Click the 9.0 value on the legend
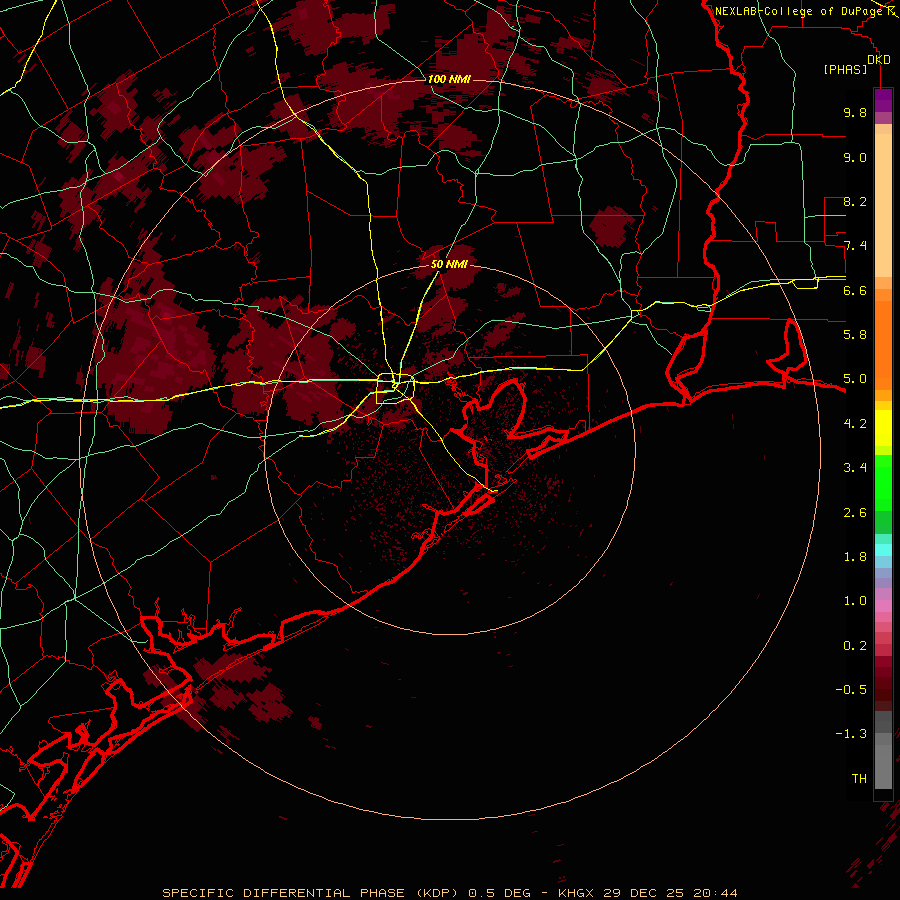The image size is (900, 900). (855, 157)
